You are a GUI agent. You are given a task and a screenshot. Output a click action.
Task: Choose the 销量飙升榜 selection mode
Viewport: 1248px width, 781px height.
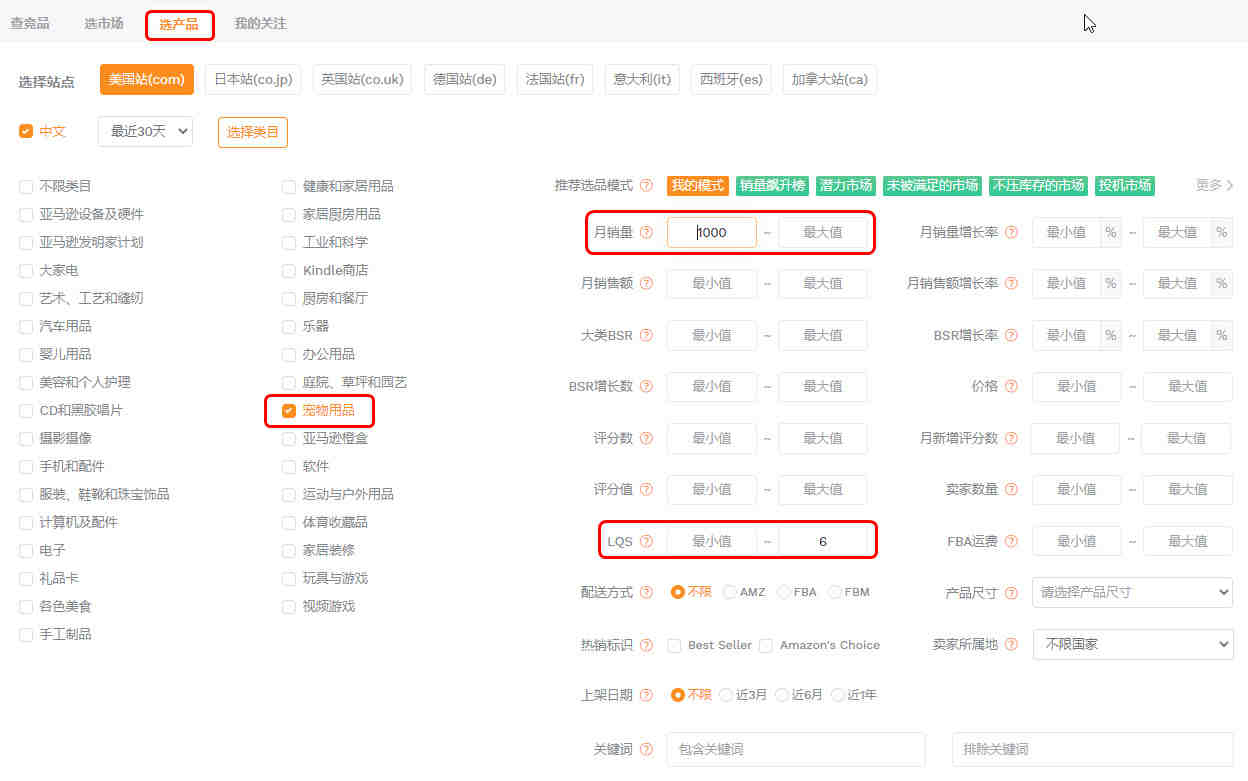(x=772, y=185)
